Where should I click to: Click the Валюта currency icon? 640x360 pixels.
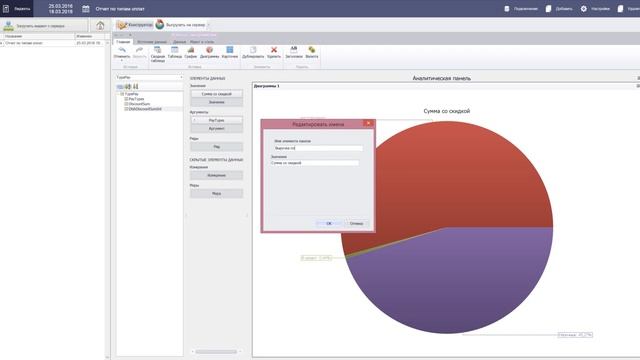point(312,50)
